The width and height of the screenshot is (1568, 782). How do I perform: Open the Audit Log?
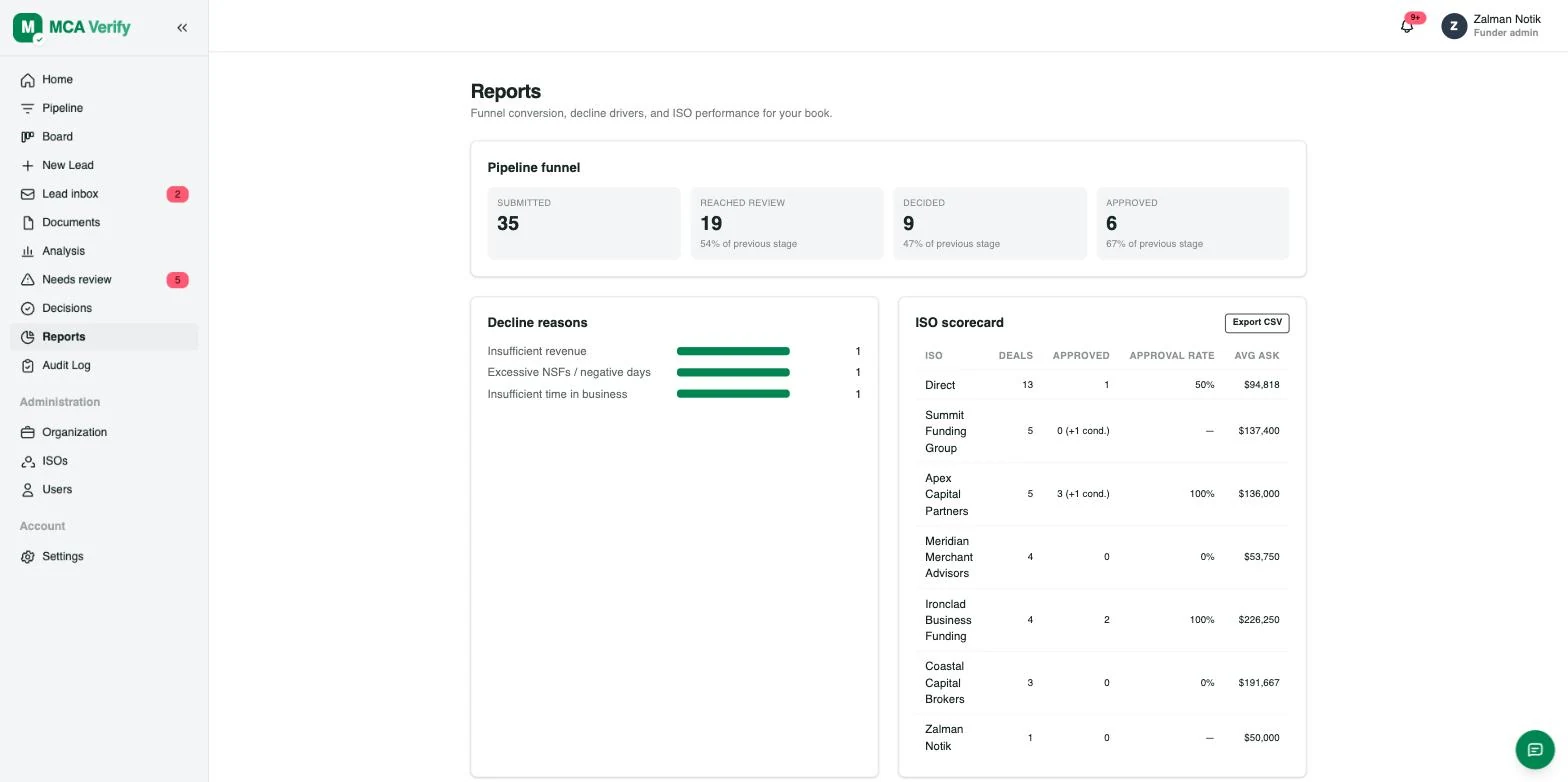pos(104,366)
